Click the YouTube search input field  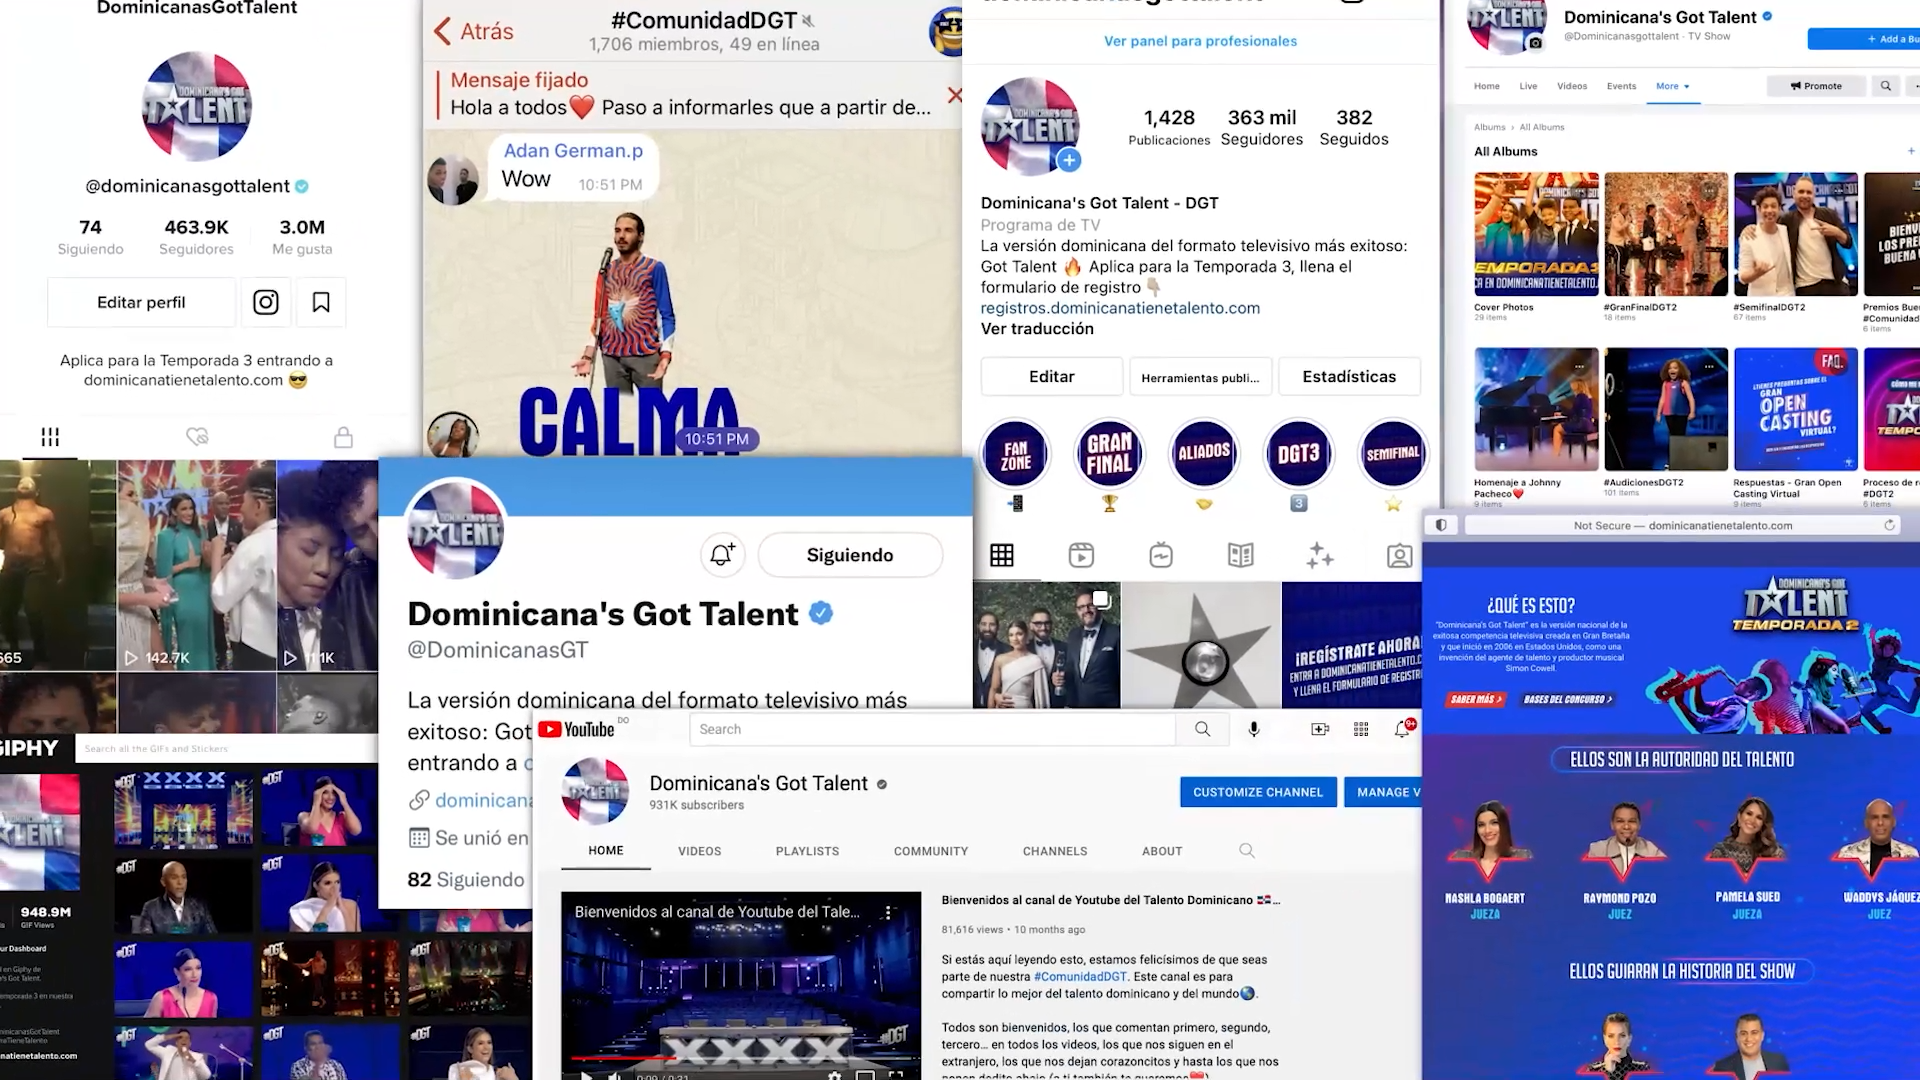coord(932,729)
